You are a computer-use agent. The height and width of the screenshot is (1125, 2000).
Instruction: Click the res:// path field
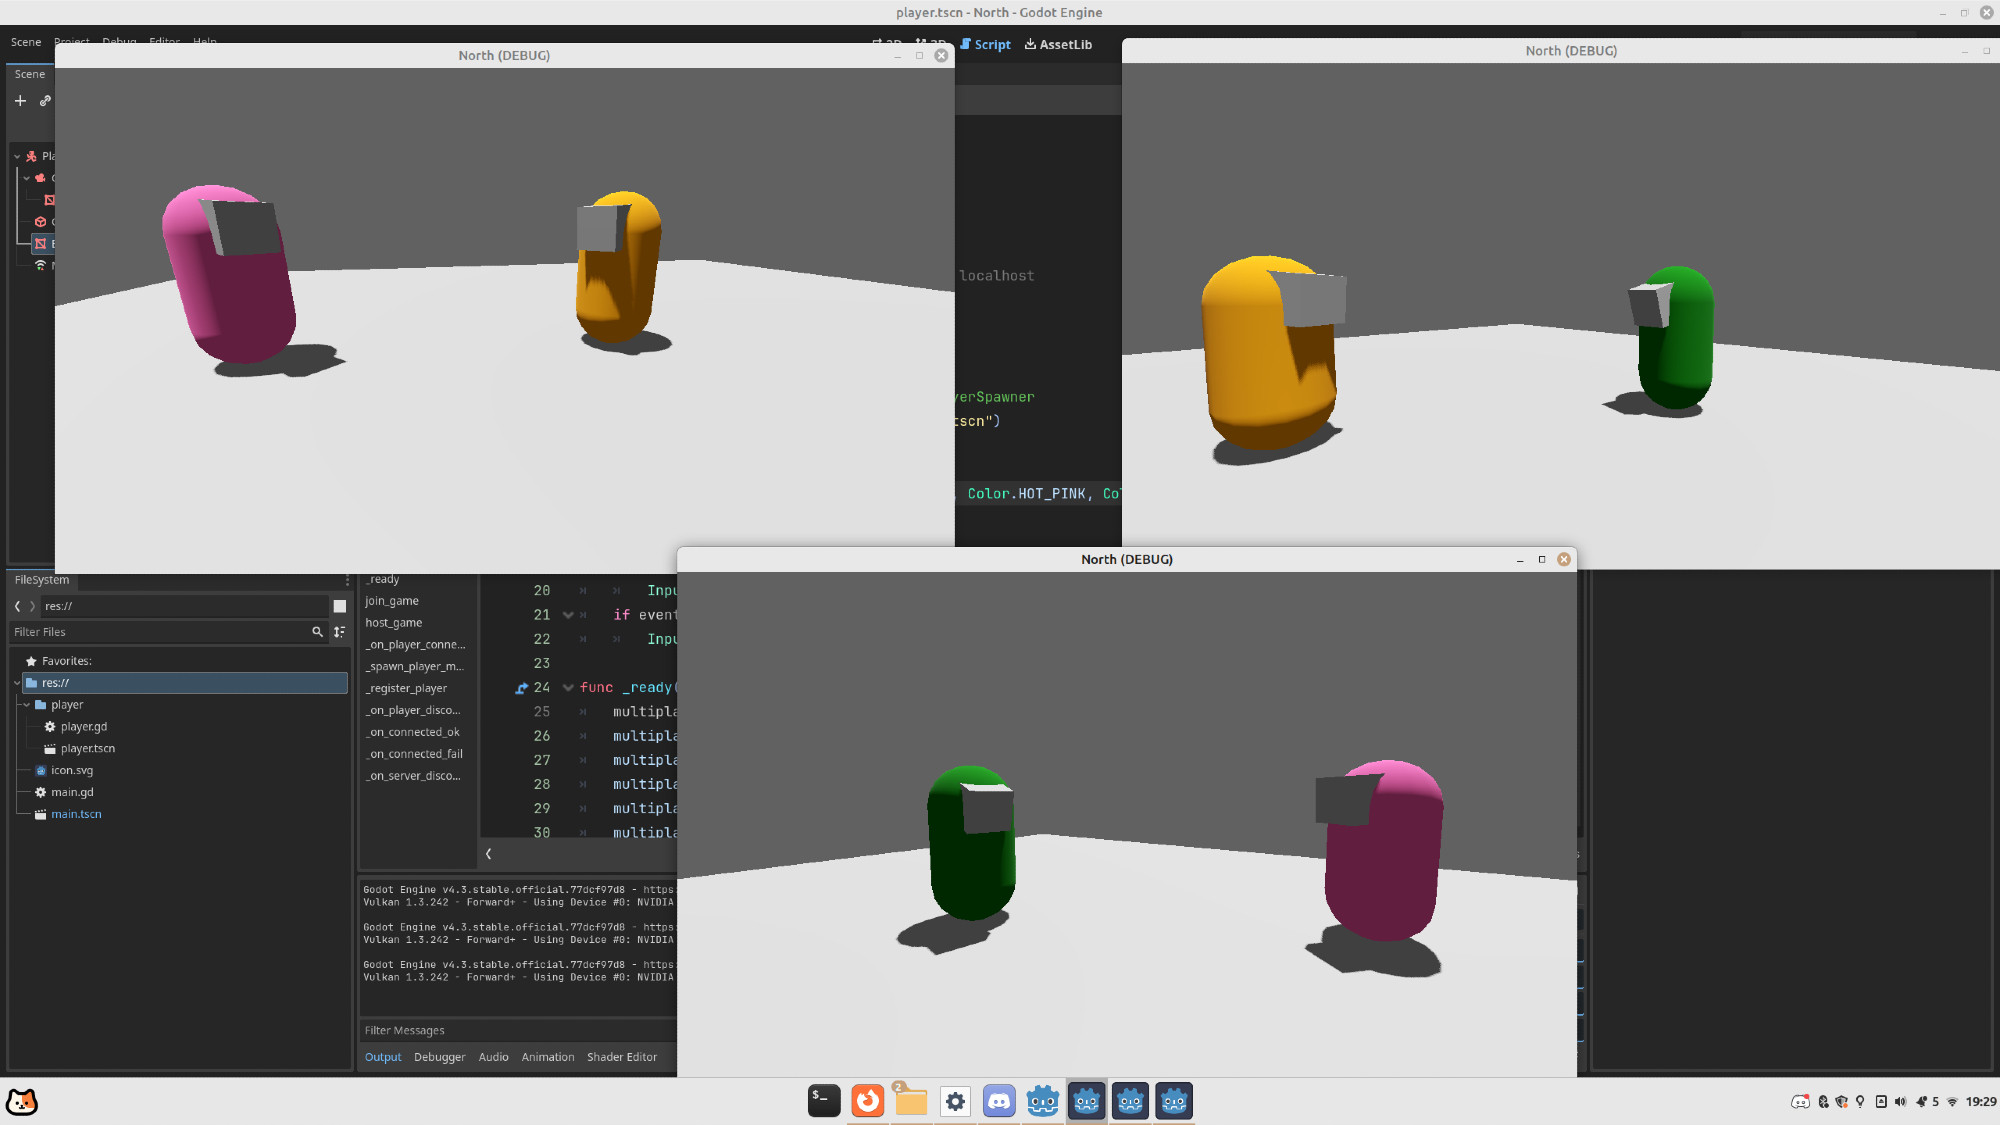(x=185, y=606)
